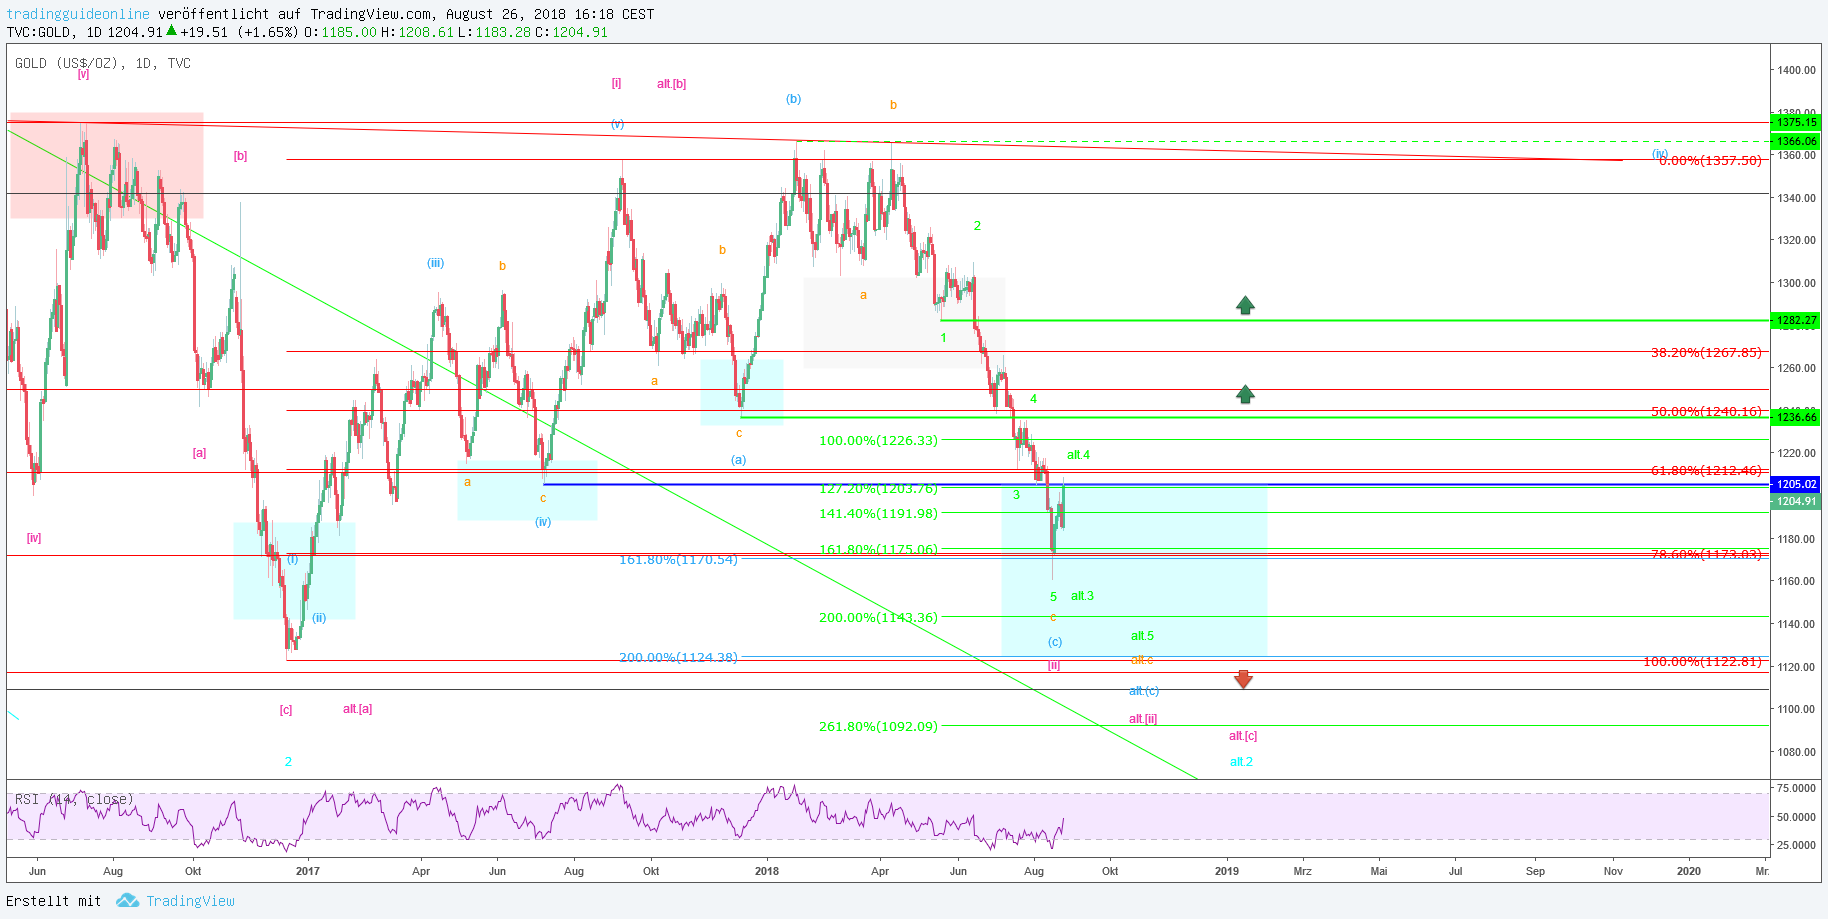The image size is (1828, 919).
Task: Click the 1400.00 price scale value
Action: [1796, 70]
